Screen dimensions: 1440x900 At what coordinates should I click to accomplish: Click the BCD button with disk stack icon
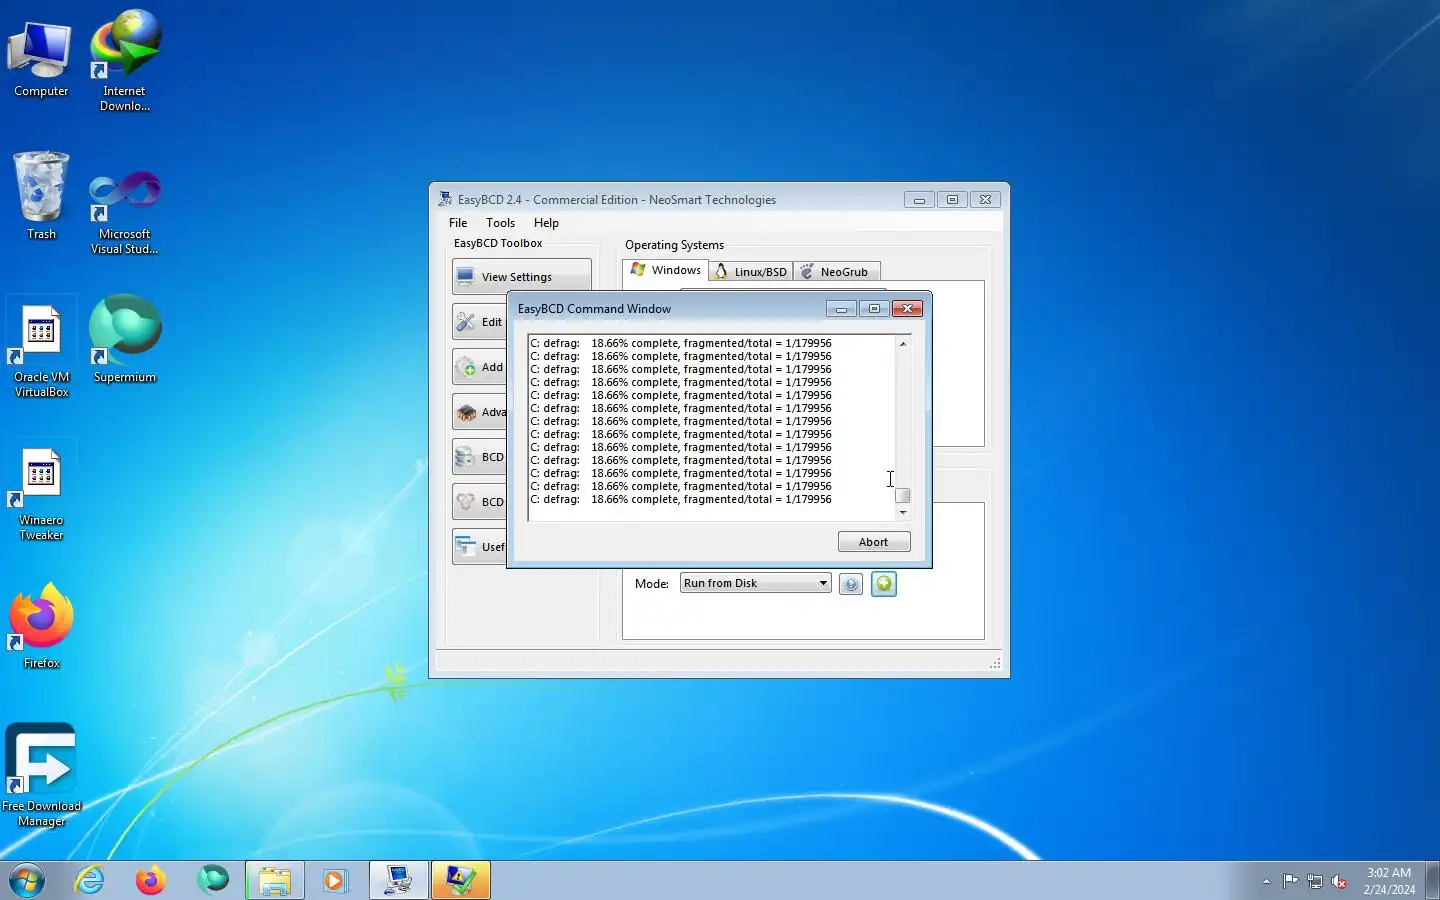(x=480, y=457)
